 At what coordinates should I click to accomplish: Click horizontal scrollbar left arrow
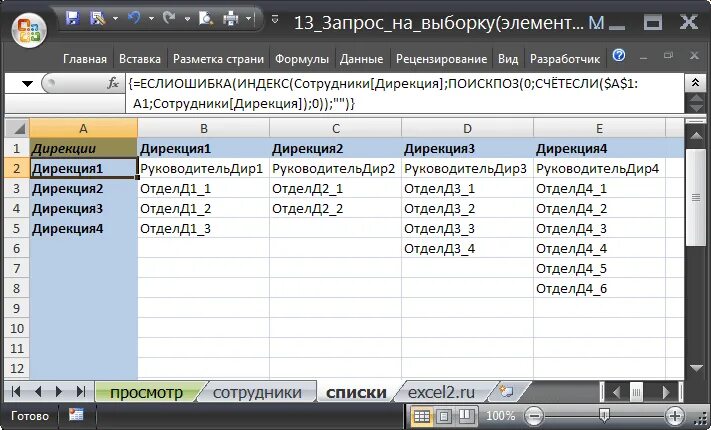[x=616, y=392]
